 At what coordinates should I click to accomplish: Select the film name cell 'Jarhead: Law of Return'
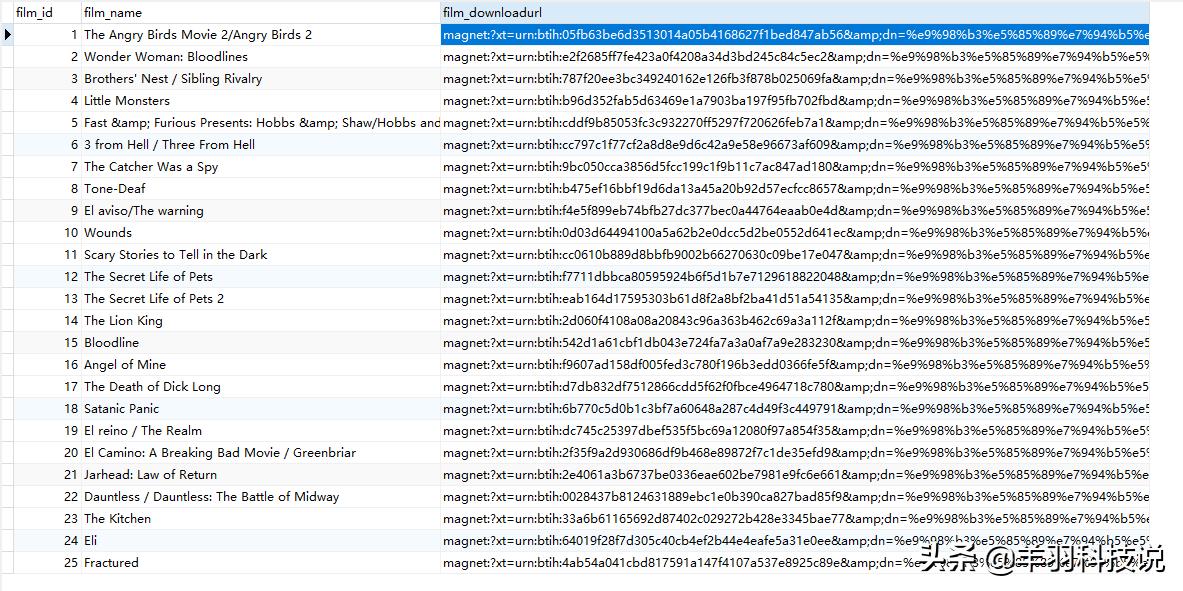150,475
